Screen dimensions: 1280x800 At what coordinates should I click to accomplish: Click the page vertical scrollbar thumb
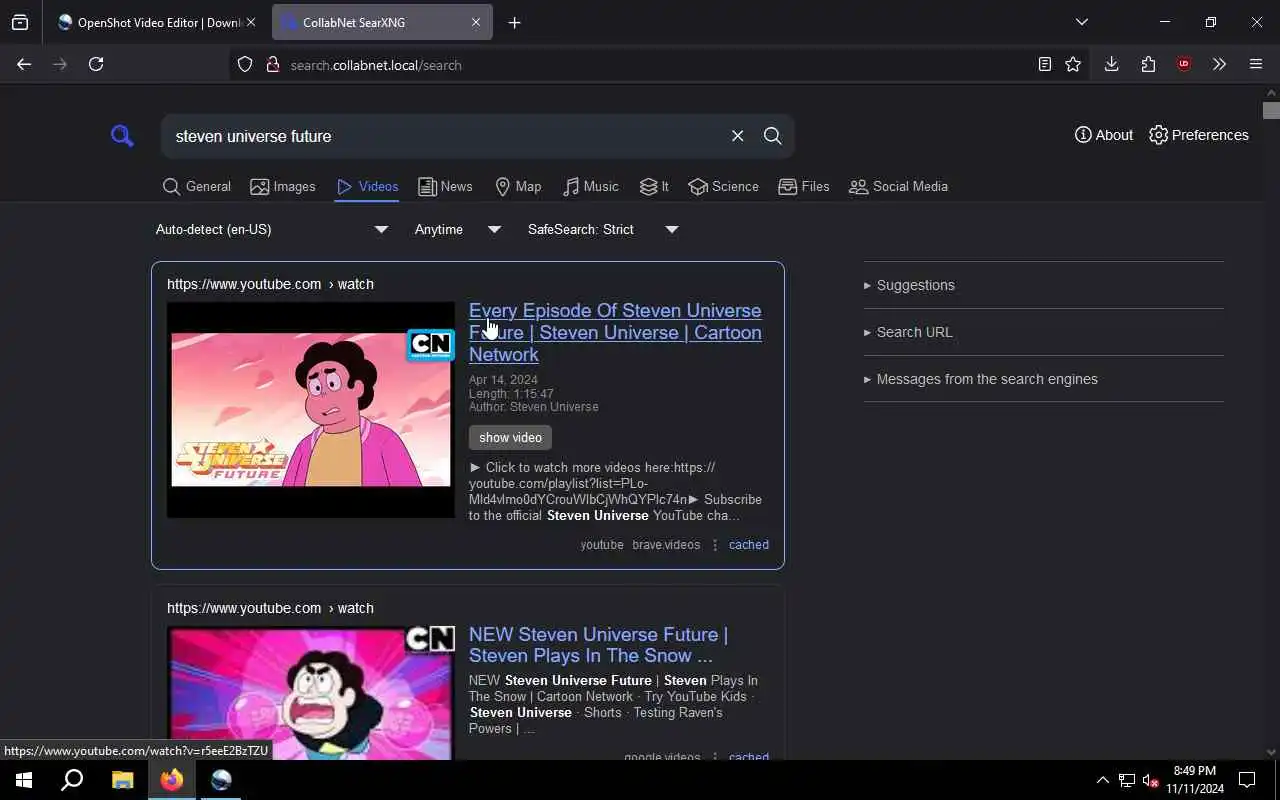pyautogui.click(x=1271, y=110)
